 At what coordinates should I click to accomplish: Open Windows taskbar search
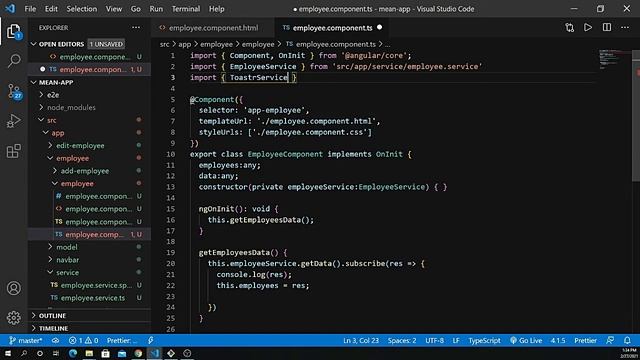click(24, 353)
